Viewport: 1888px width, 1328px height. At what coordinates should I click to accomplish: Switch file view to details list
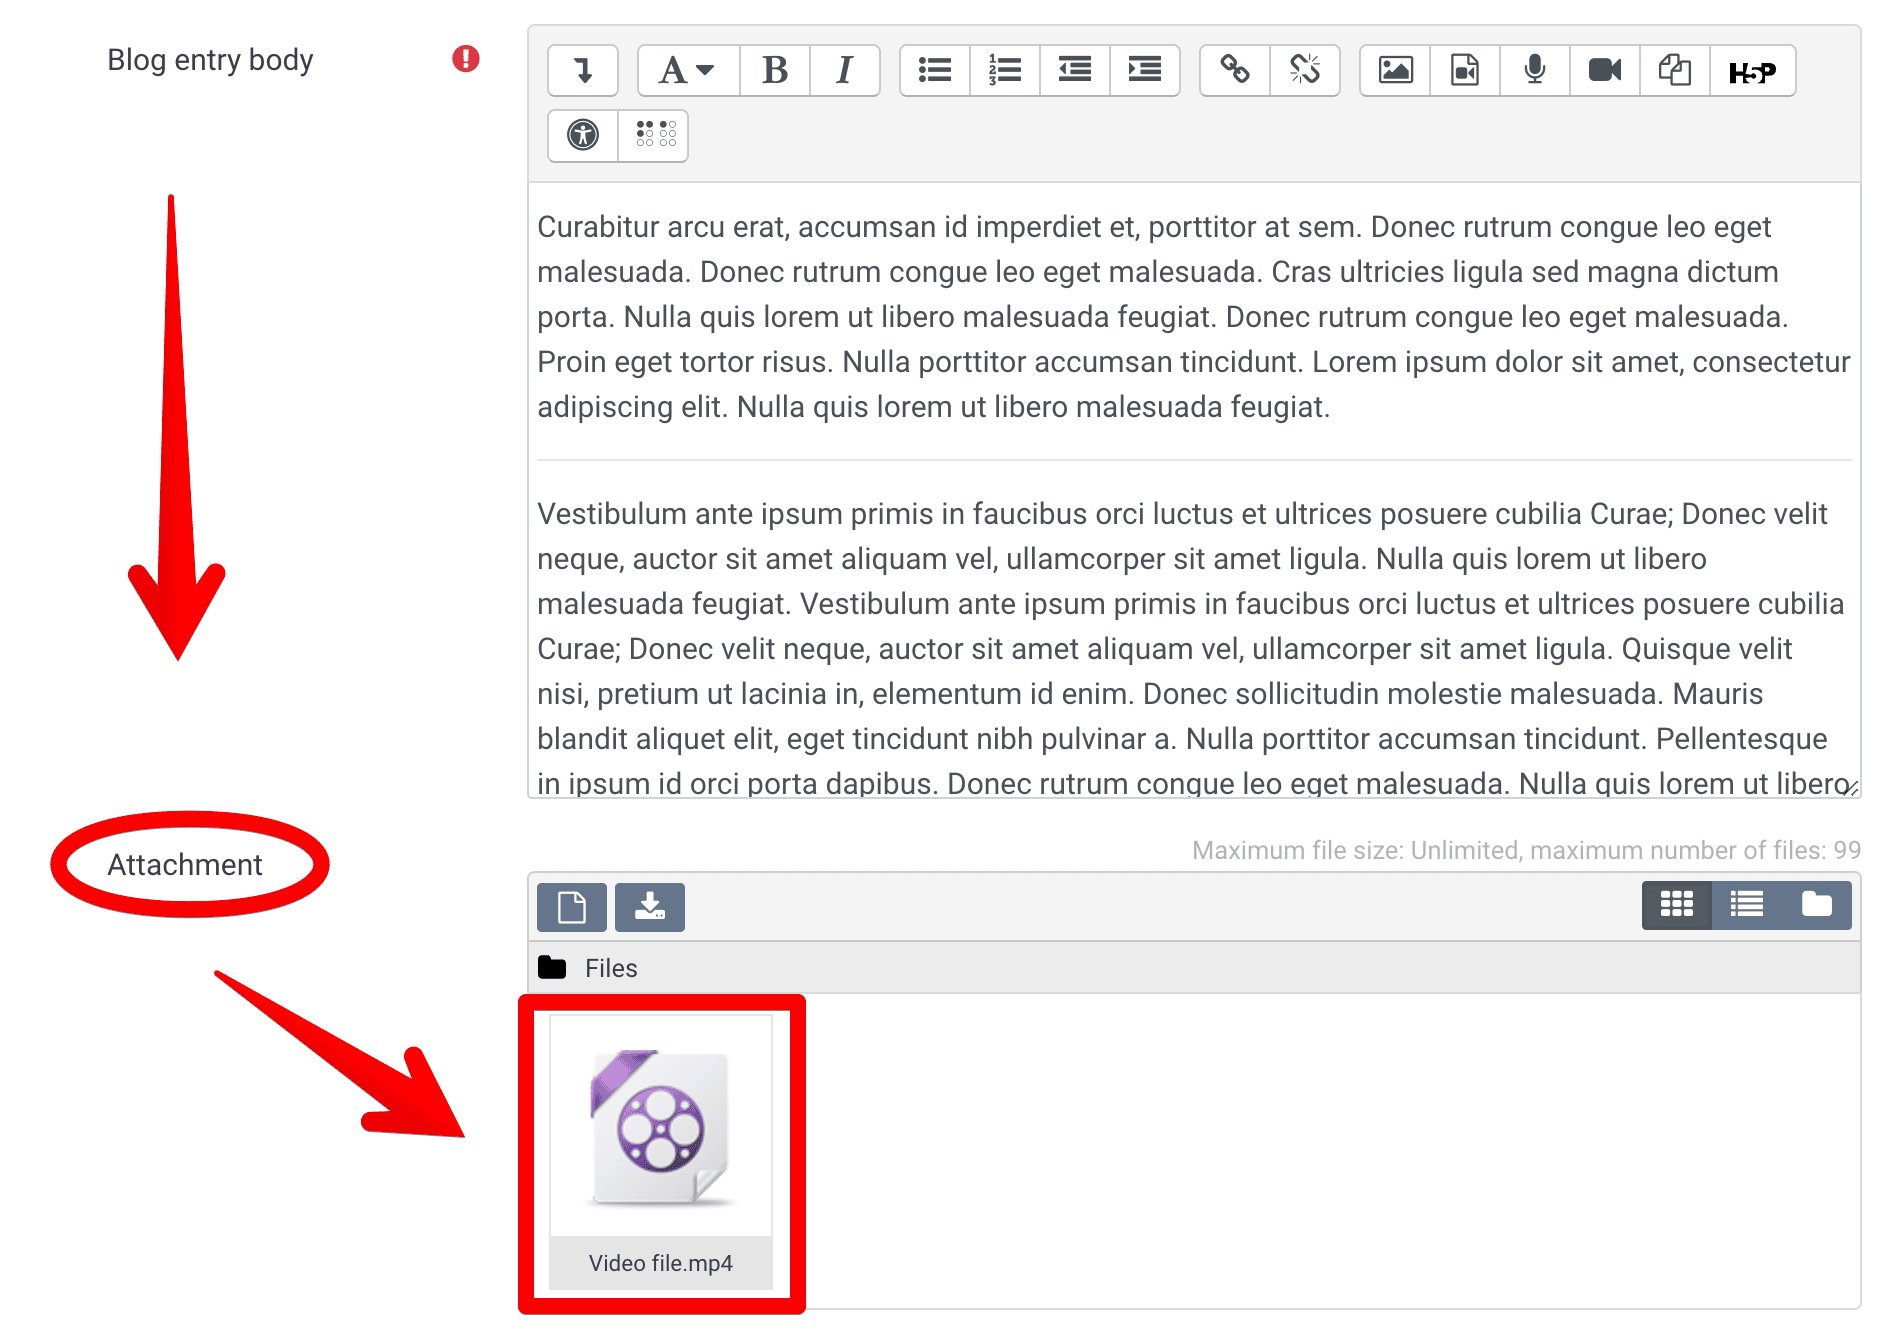pos(1747,905)
